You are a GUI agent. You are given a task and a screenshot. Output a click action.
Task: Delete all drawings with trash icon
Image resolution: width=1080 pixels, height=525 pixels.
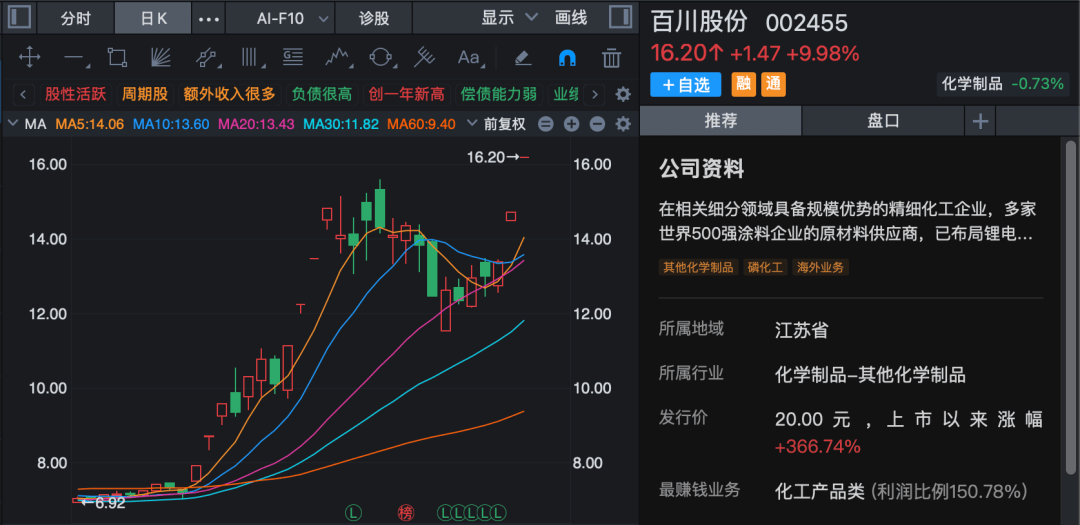pos(611,57)
